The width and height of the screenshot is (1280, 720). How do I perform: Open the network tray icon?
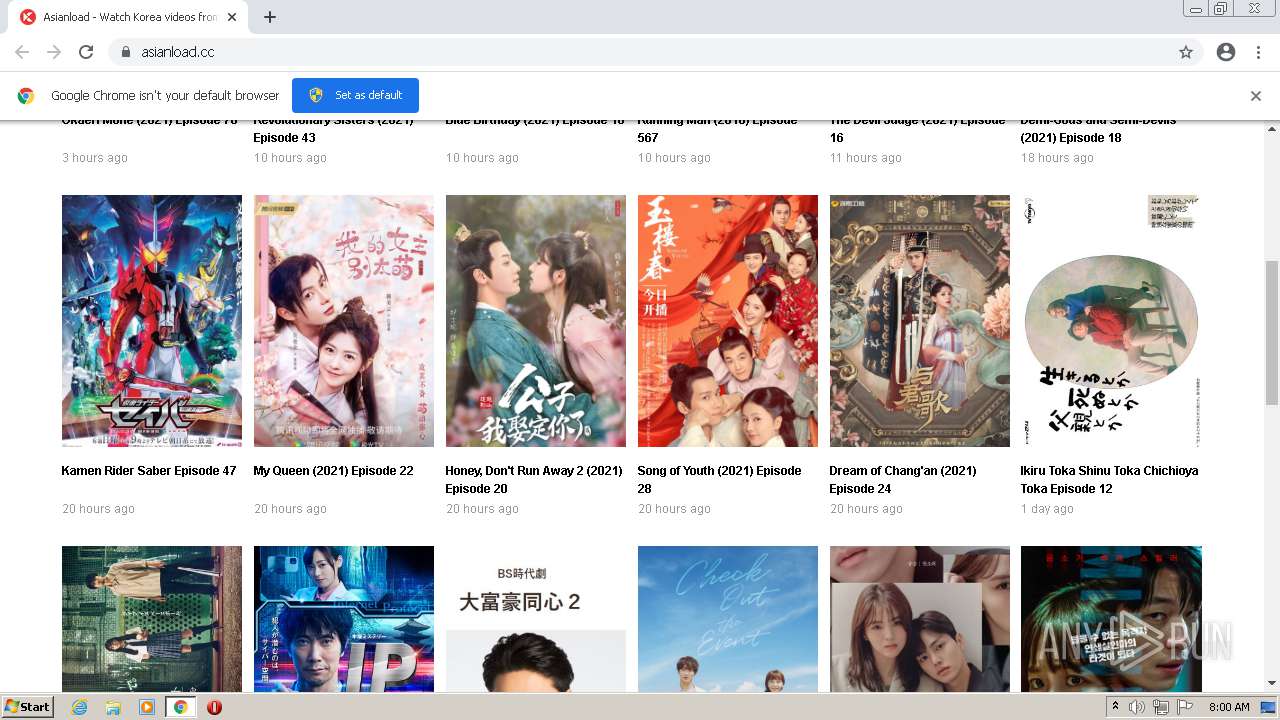pos(1161,707)
